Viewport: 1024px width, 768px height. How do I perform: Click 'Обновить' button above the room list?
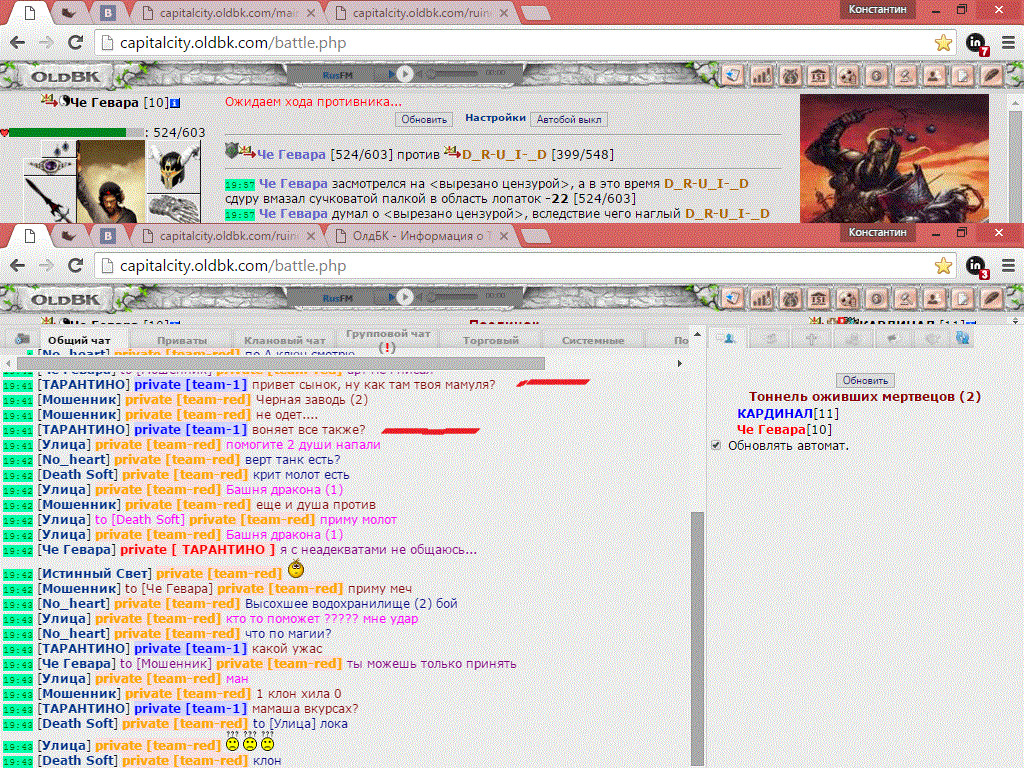click(x=865, y=380)
